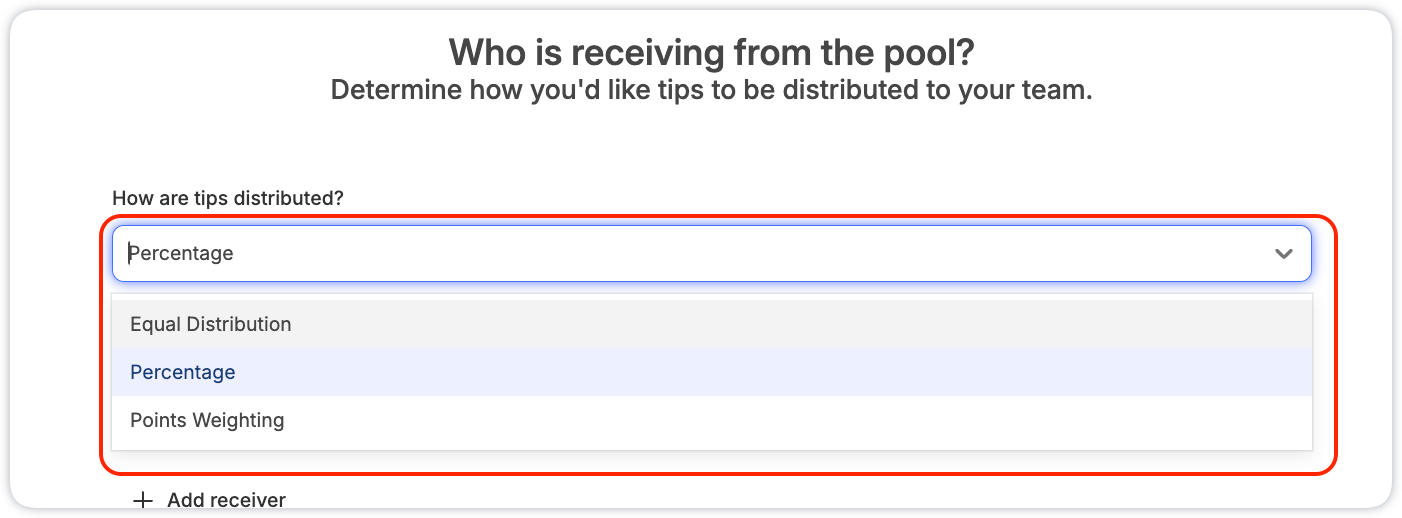Focus the dropdown field showing Percentage
Image resolution: width=1402 pixels, height=518 pixels.
coord(711,253)
